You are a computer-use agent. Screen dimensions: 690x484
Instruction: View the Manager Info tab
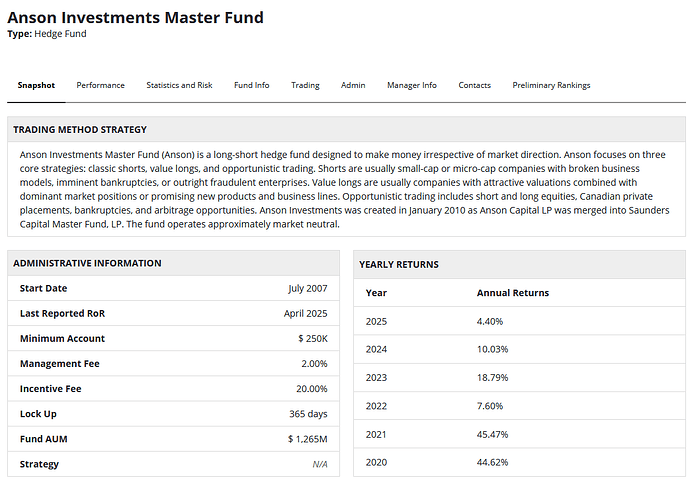(x=412, y=85)
